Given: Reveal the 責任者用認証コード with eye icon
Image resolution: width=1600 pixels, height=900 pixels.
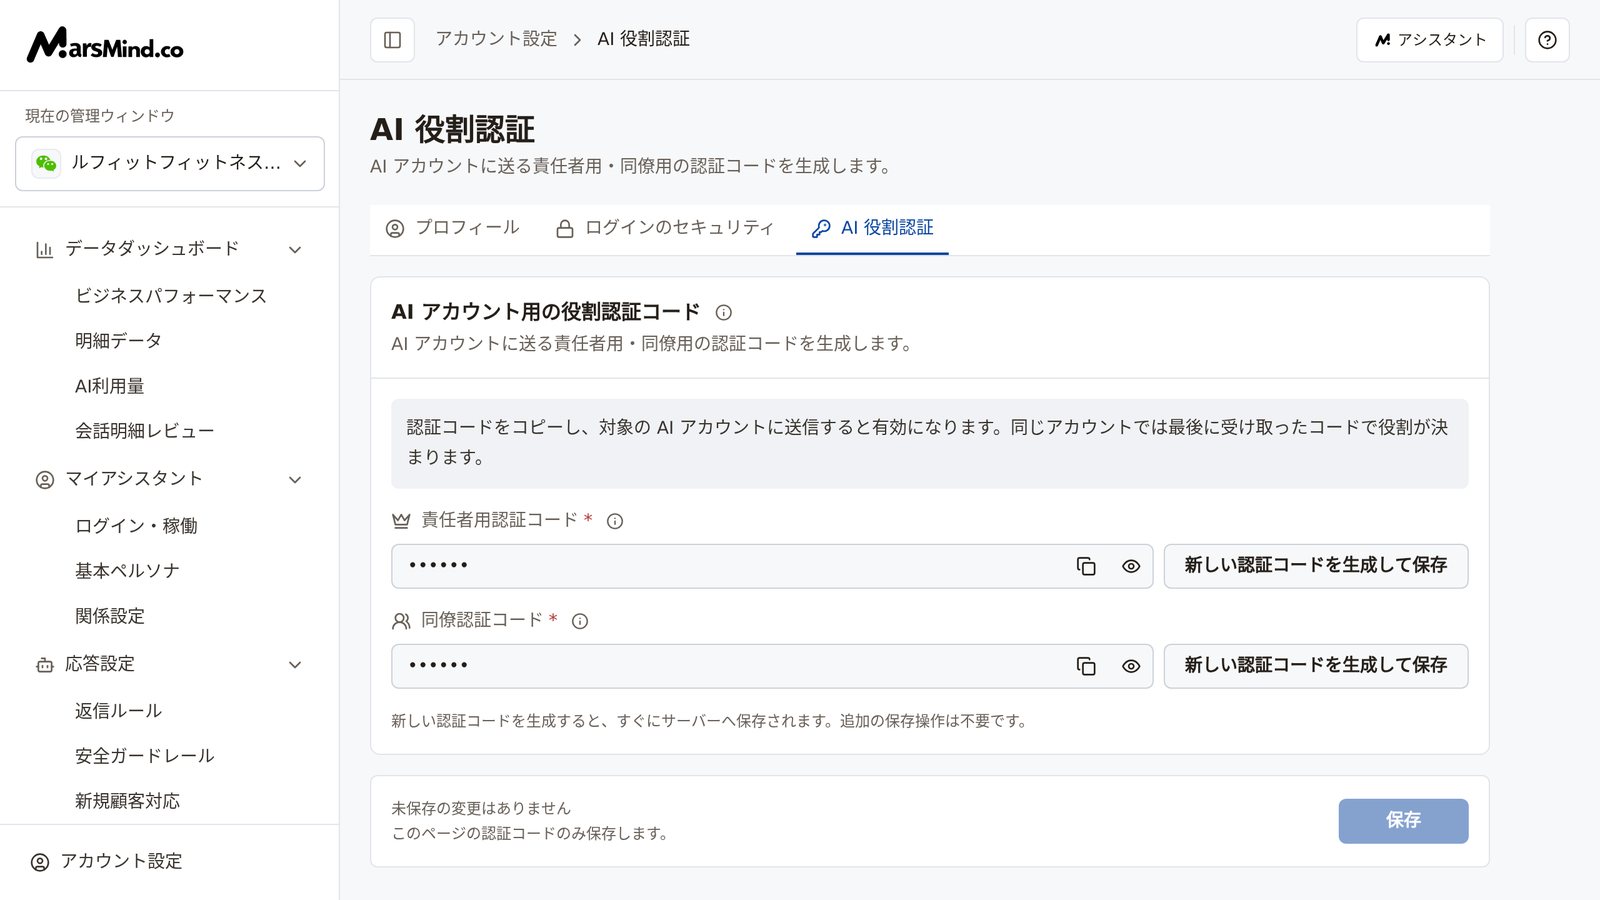Looking at the screenshot, I should [x=1131, y=566].
